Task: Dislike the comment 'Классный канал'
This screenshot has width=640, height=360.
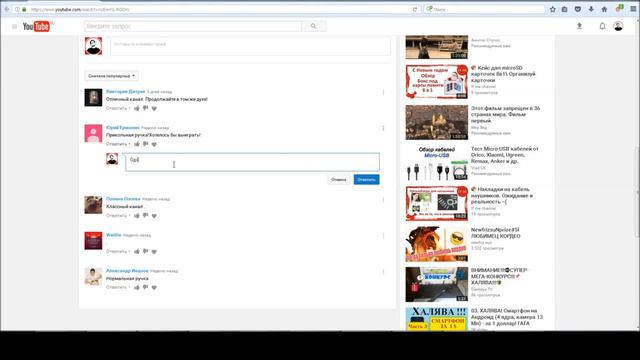Action: 145,216
